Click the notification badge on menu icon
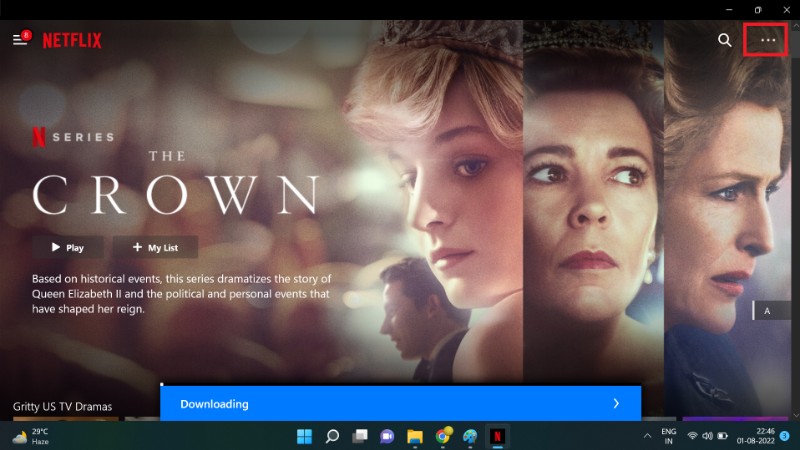The width and height of the screenshot is (800, 450). 26,35
